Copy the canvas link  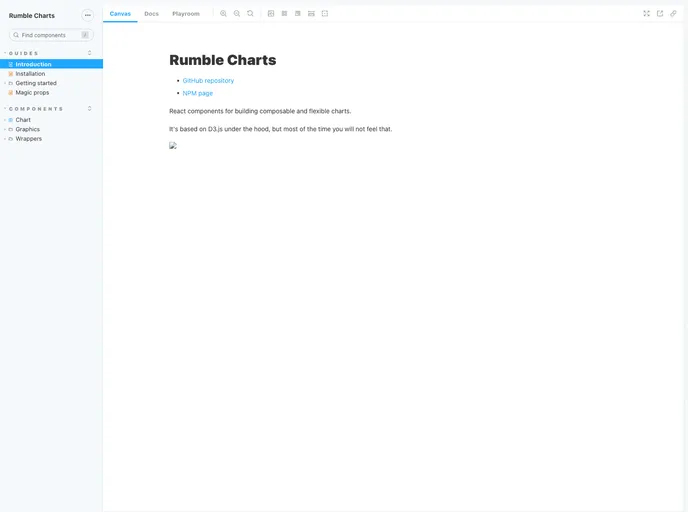673,14
